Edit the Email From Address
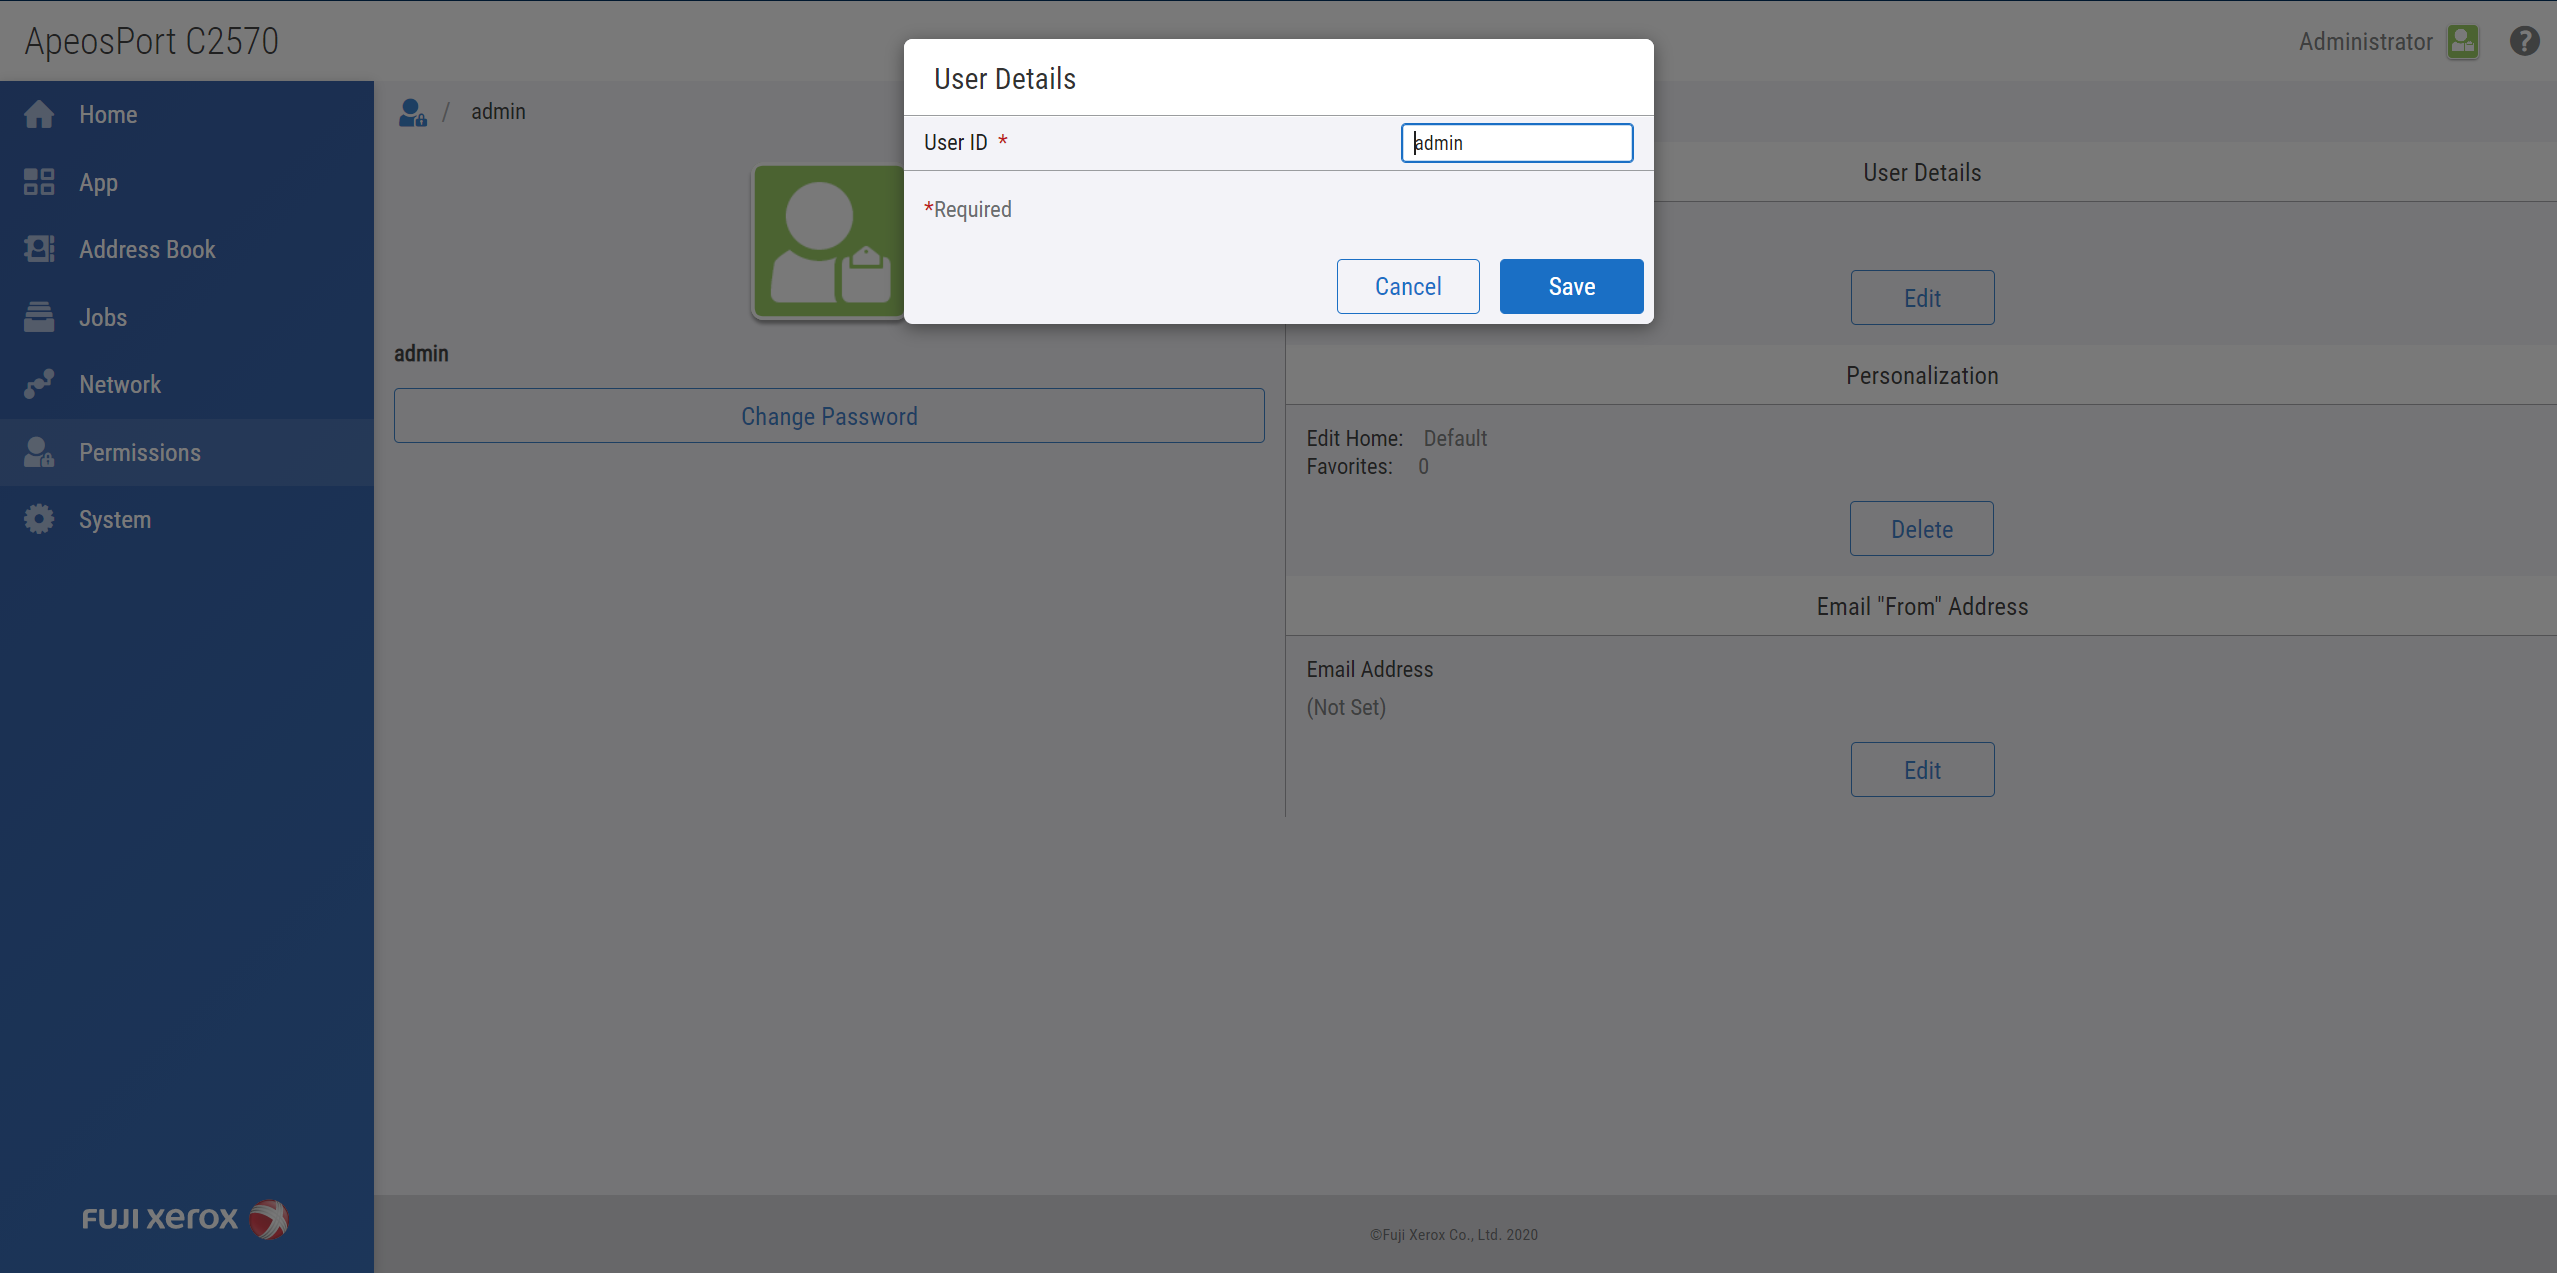The height and width of the screenshot is (1273, 2557). [x=1921, y=770]
